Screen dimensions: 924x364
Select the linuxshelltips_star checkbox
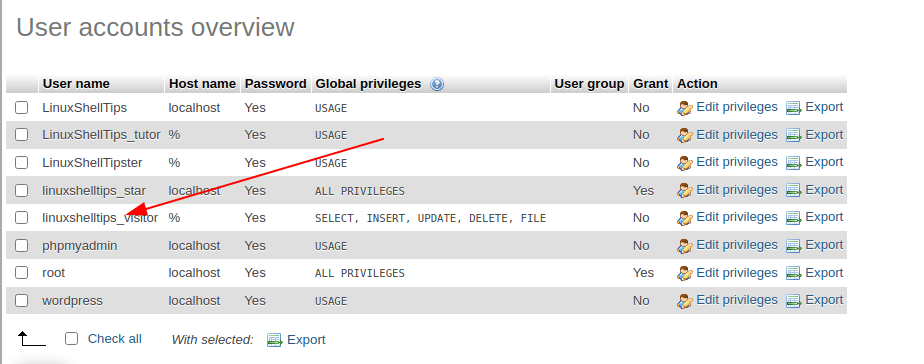tap(22, 190)
